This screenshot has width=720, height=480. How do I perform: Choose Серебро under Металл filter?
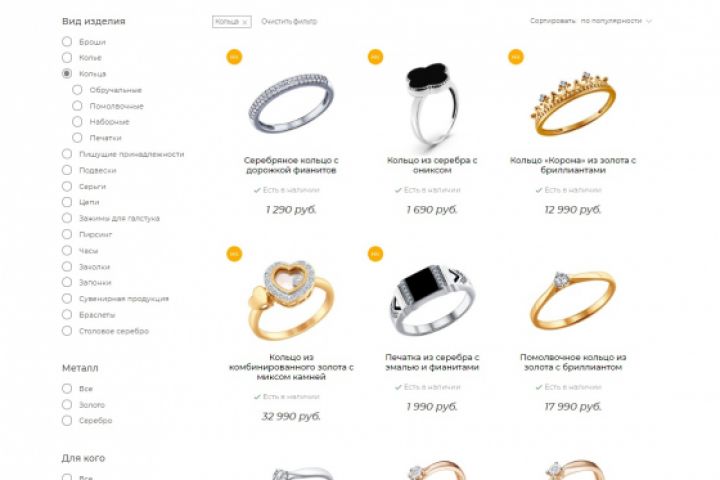pyautogui.click(x=67, y=421)
